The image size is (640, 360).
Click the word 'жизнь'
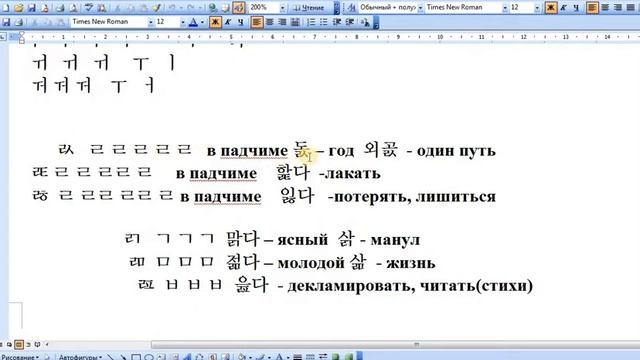coord(411,263)
